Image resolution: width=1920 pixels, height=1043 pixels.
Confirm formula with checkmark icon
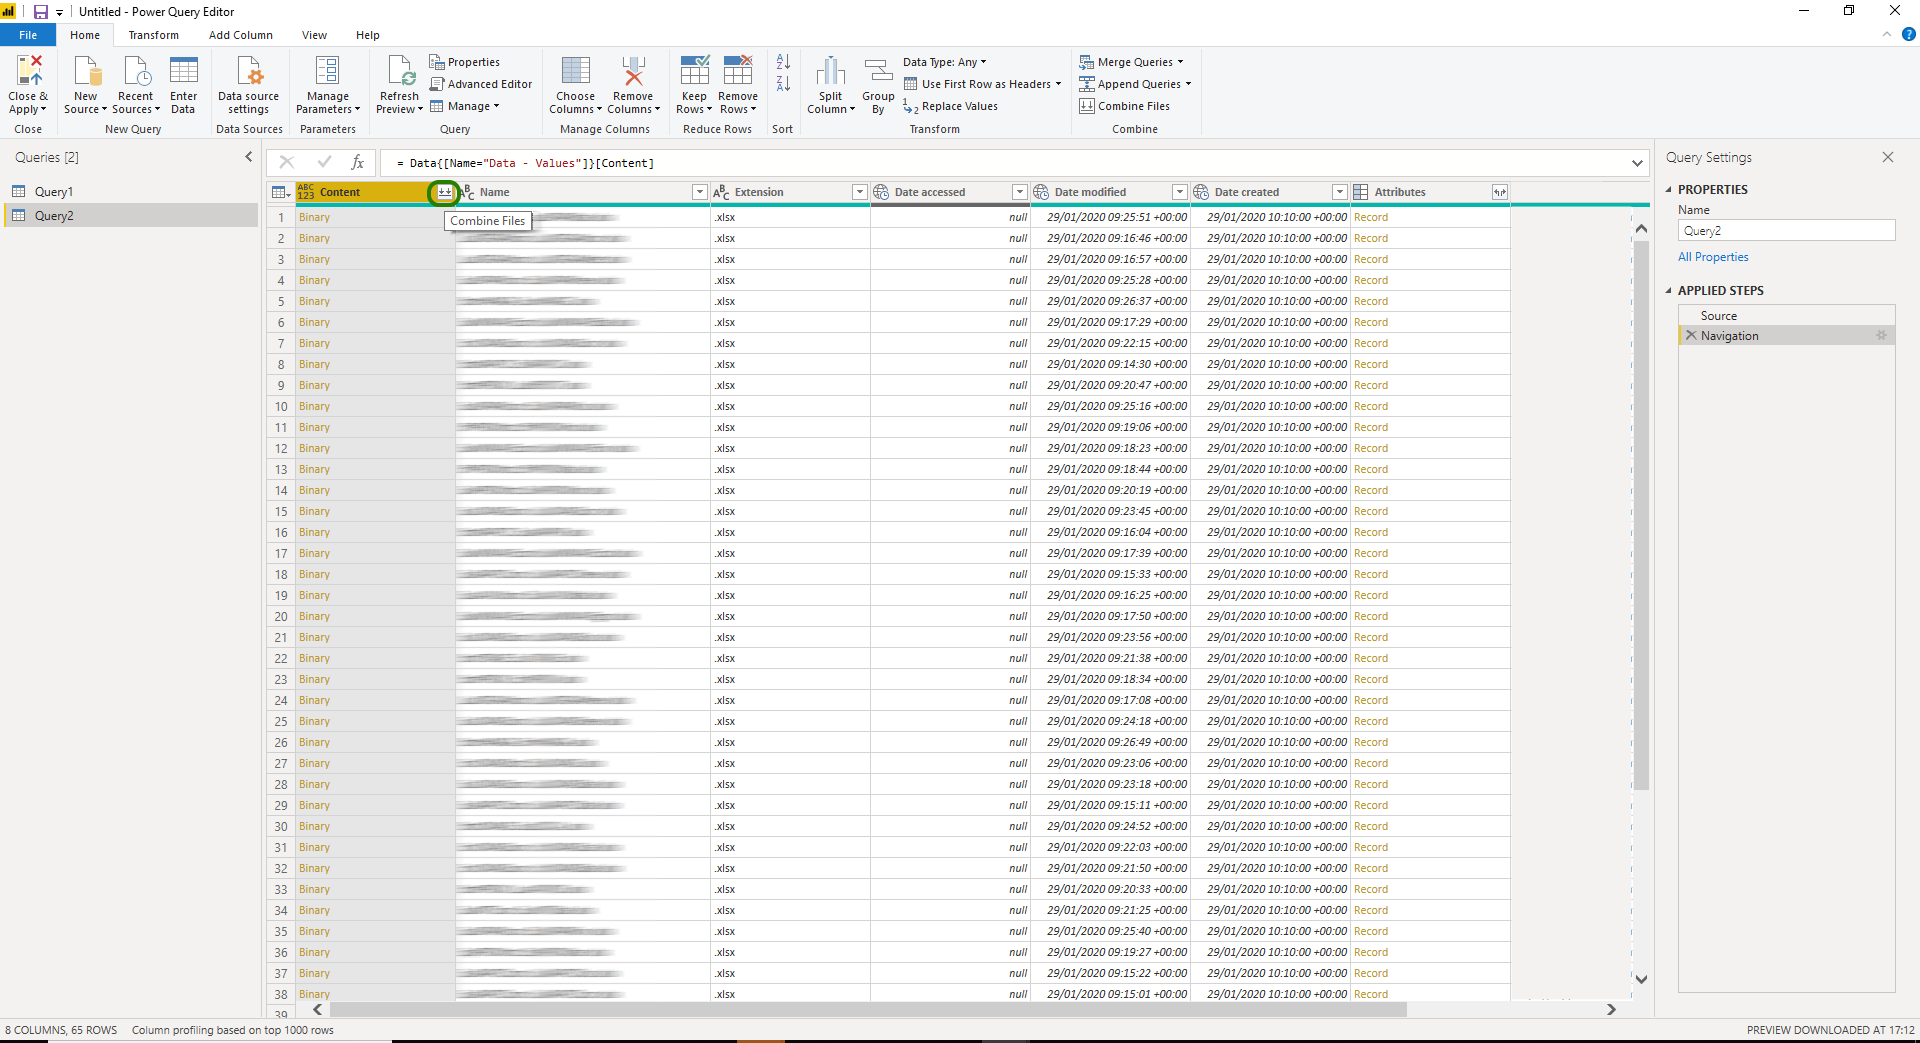tap(324, 162)
